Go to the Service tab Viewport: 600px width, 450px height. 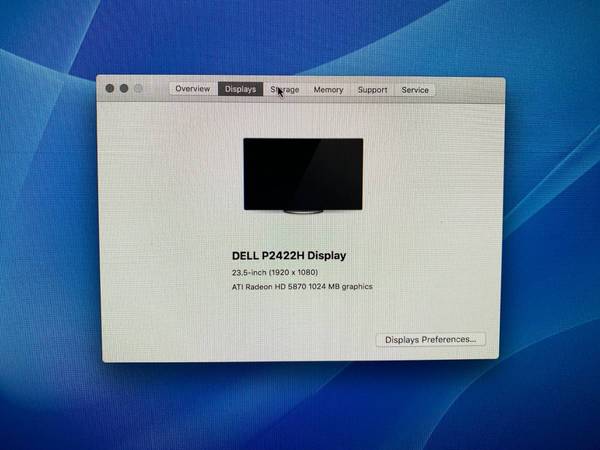pyautogui.click(x=415, y=90)
